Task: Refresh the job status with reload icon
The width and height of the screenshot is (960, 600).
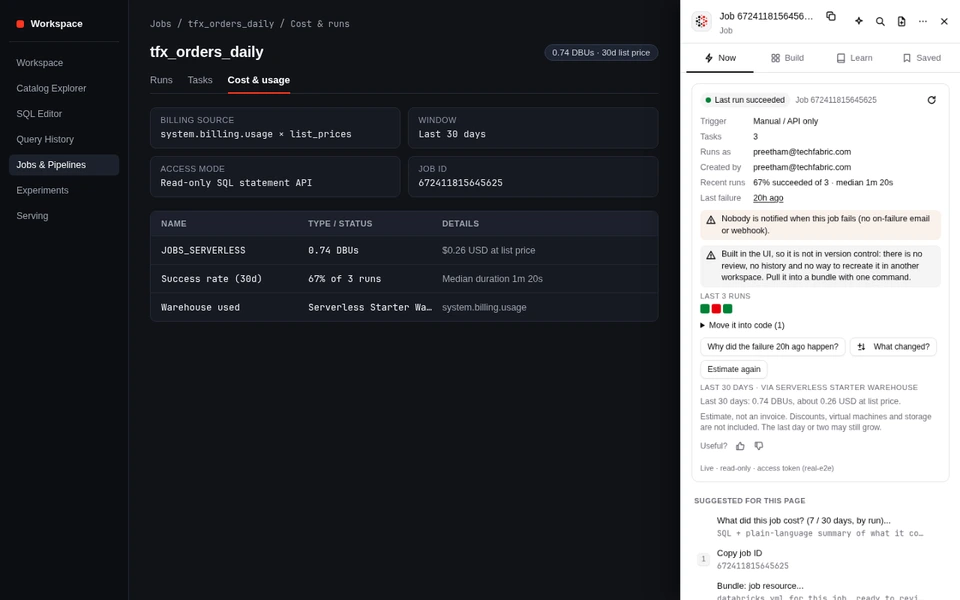Action: [931, 100]
